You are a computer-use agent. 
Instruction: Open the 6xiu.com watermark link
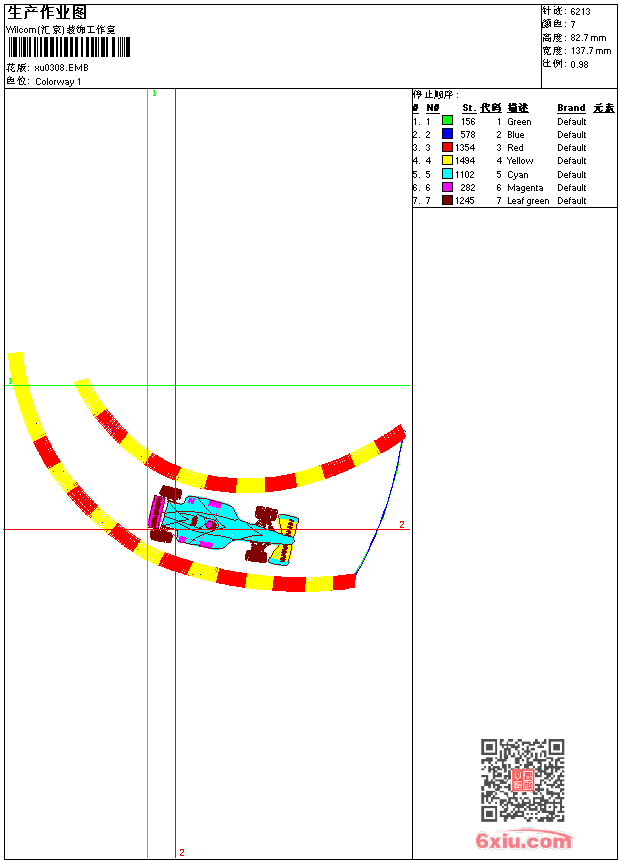(x=524, y=840)
